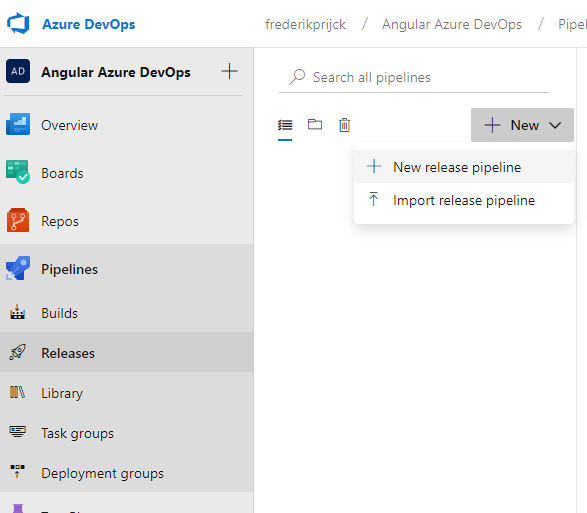
Task: Open Task groups under Pipelines
Action: tap(127, 433)
